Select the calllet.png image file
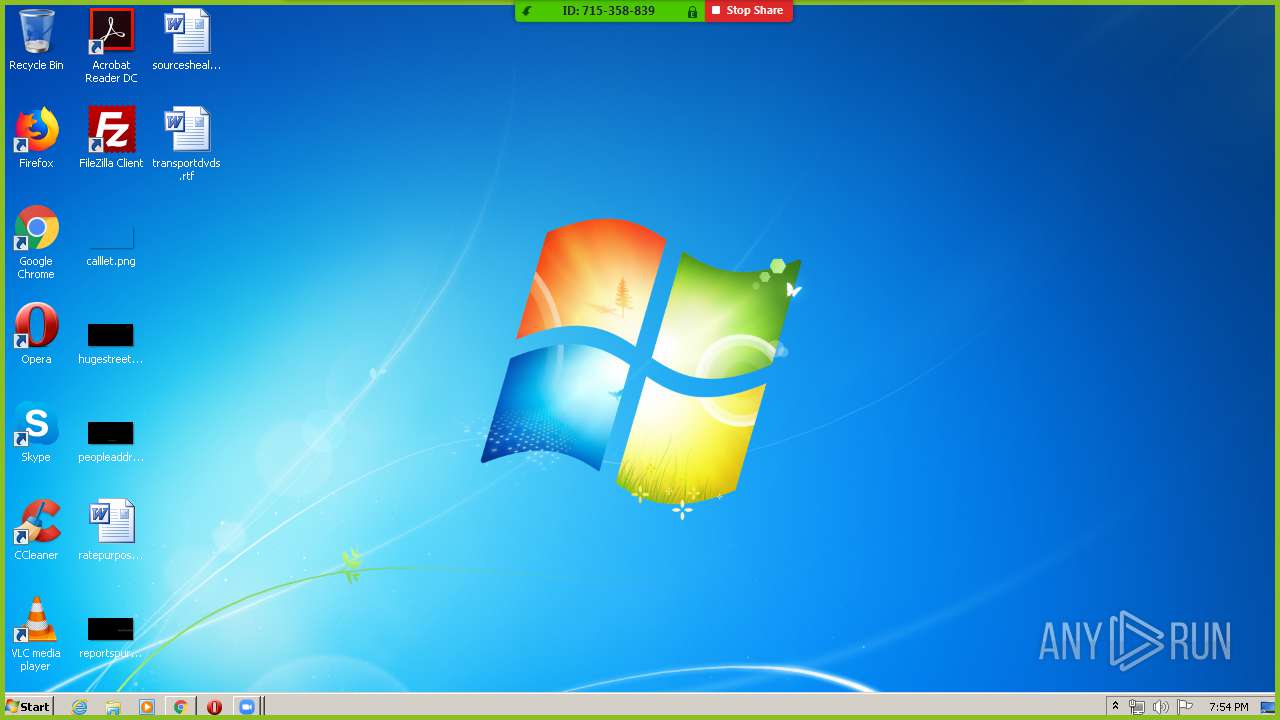 click(111, 245)
